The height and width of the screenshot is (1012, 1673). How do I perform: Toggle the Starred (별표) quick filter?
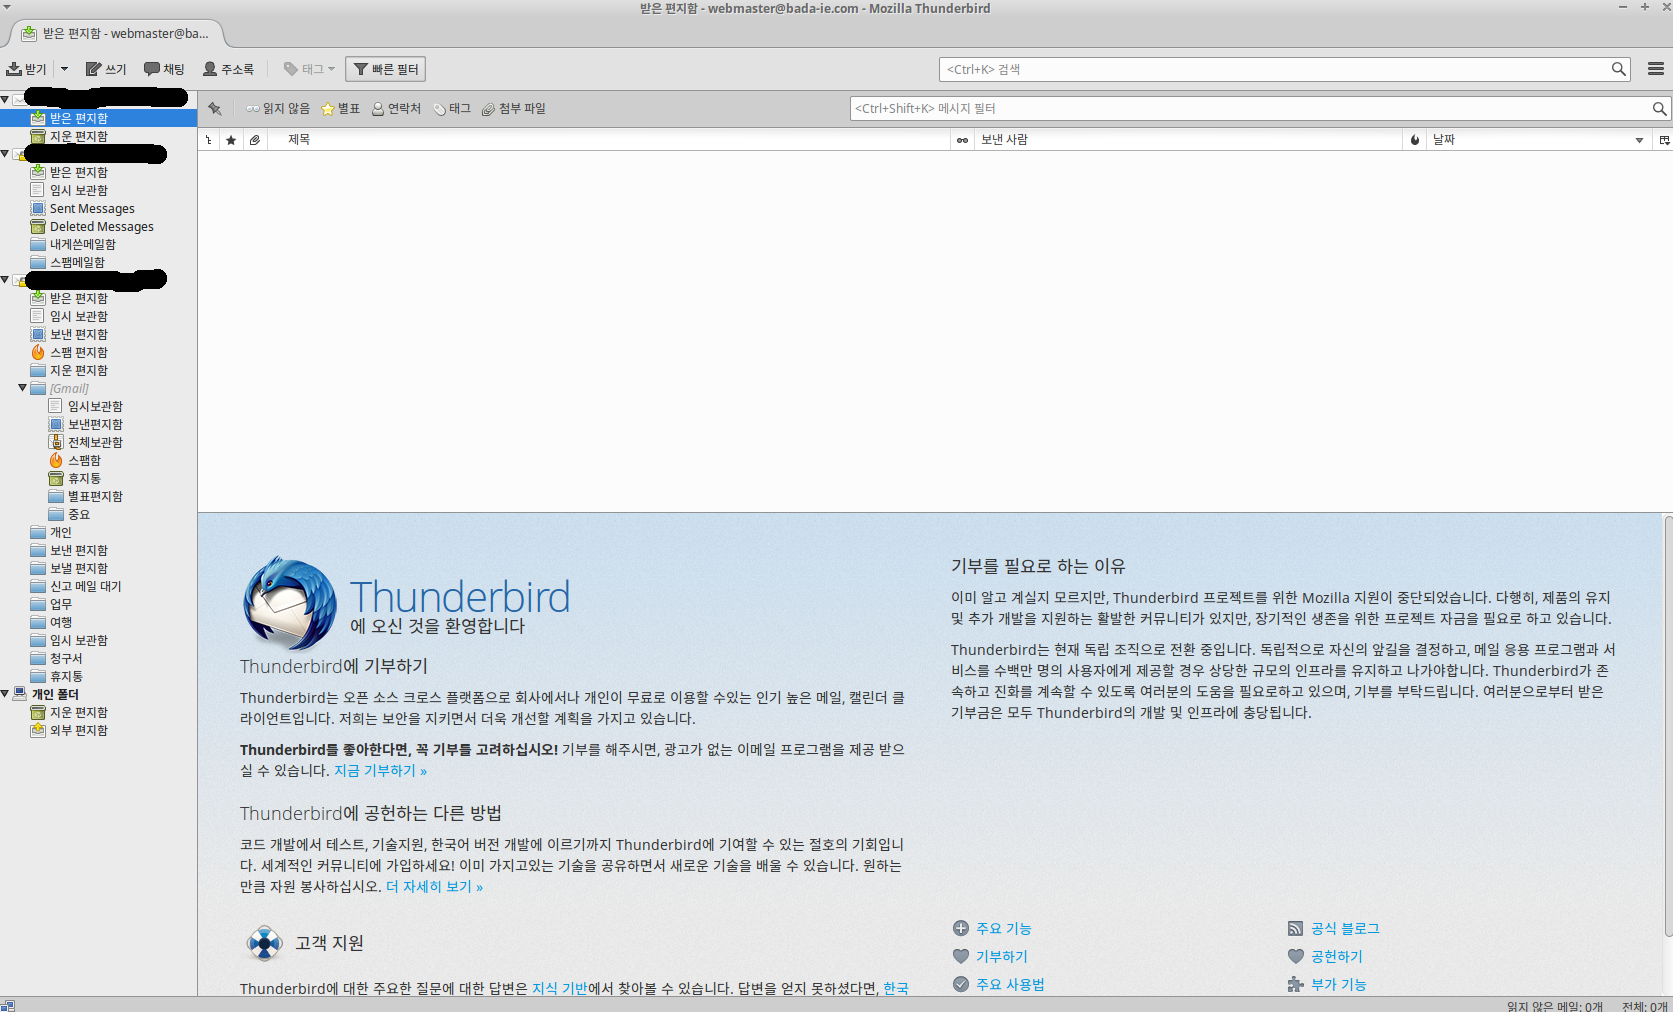click(x=340, y=109)
